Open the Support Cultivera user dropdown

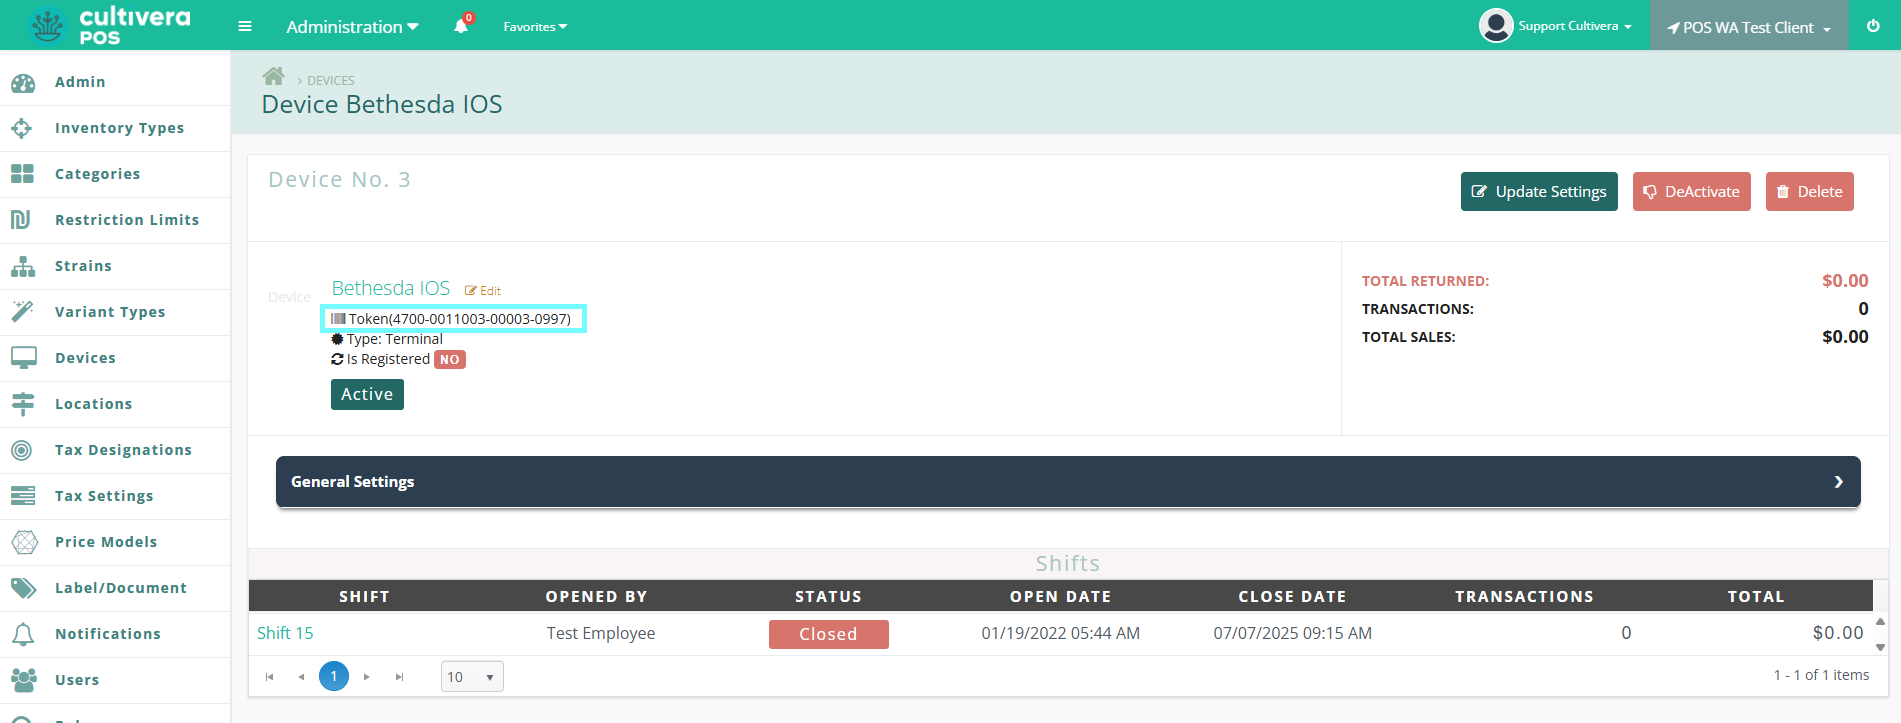1575,26
